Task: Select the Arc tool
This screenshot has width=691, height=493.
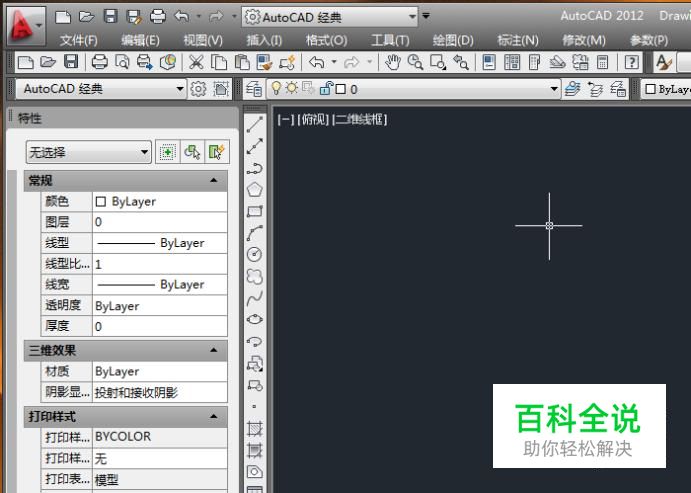Action: click(255, 233)
